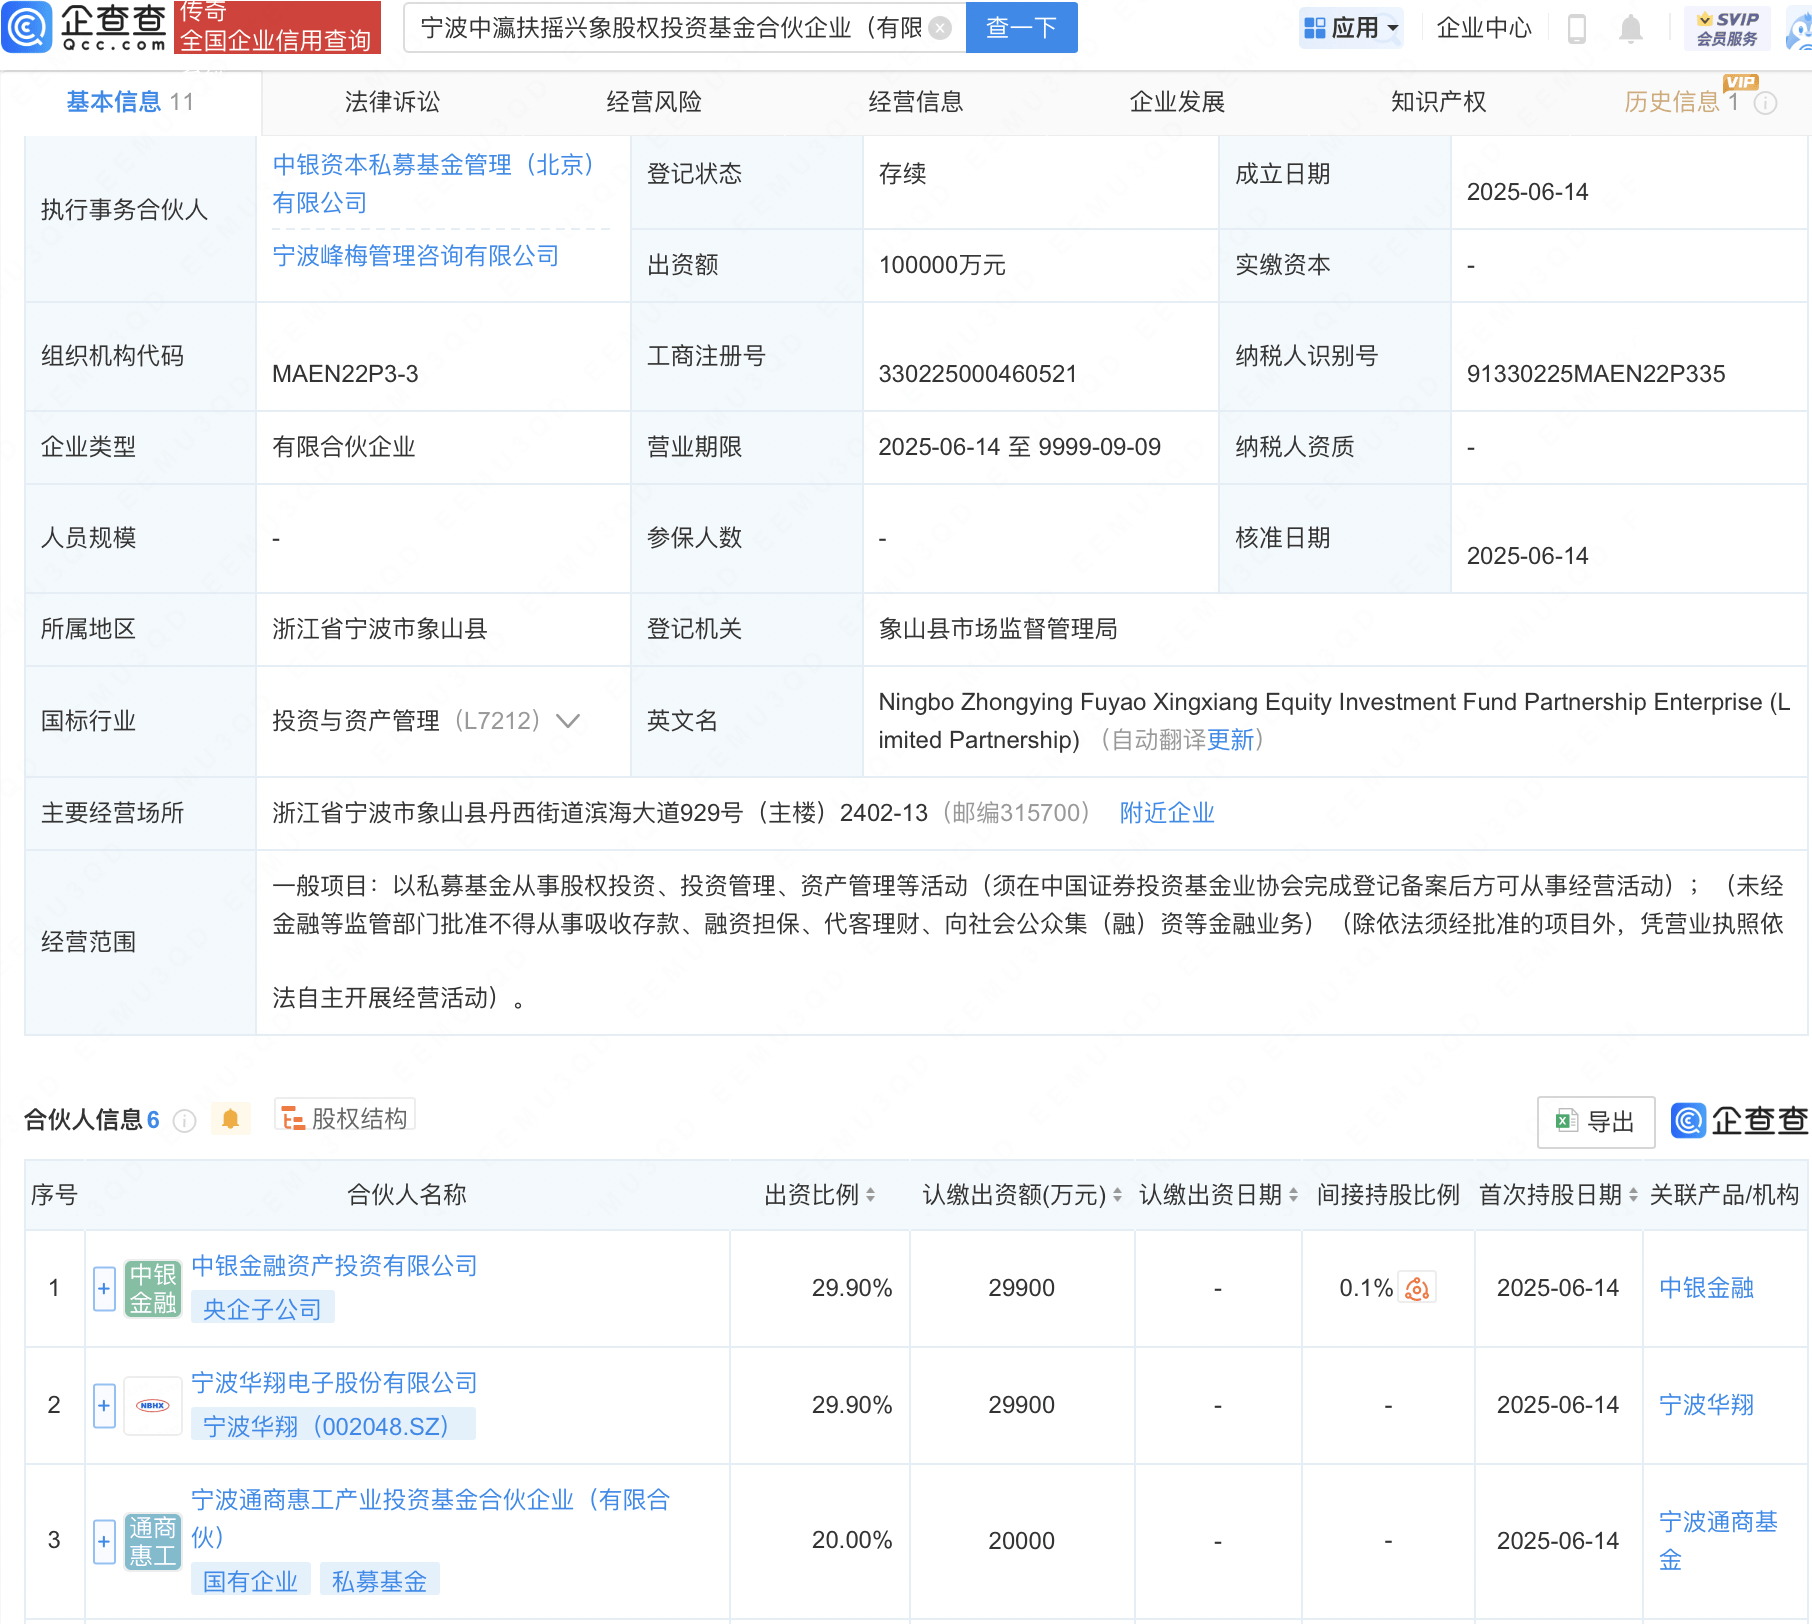Expand row 2 宁波华翔电子 plus button
Screen dimensions: 1812x1624
104,1405
